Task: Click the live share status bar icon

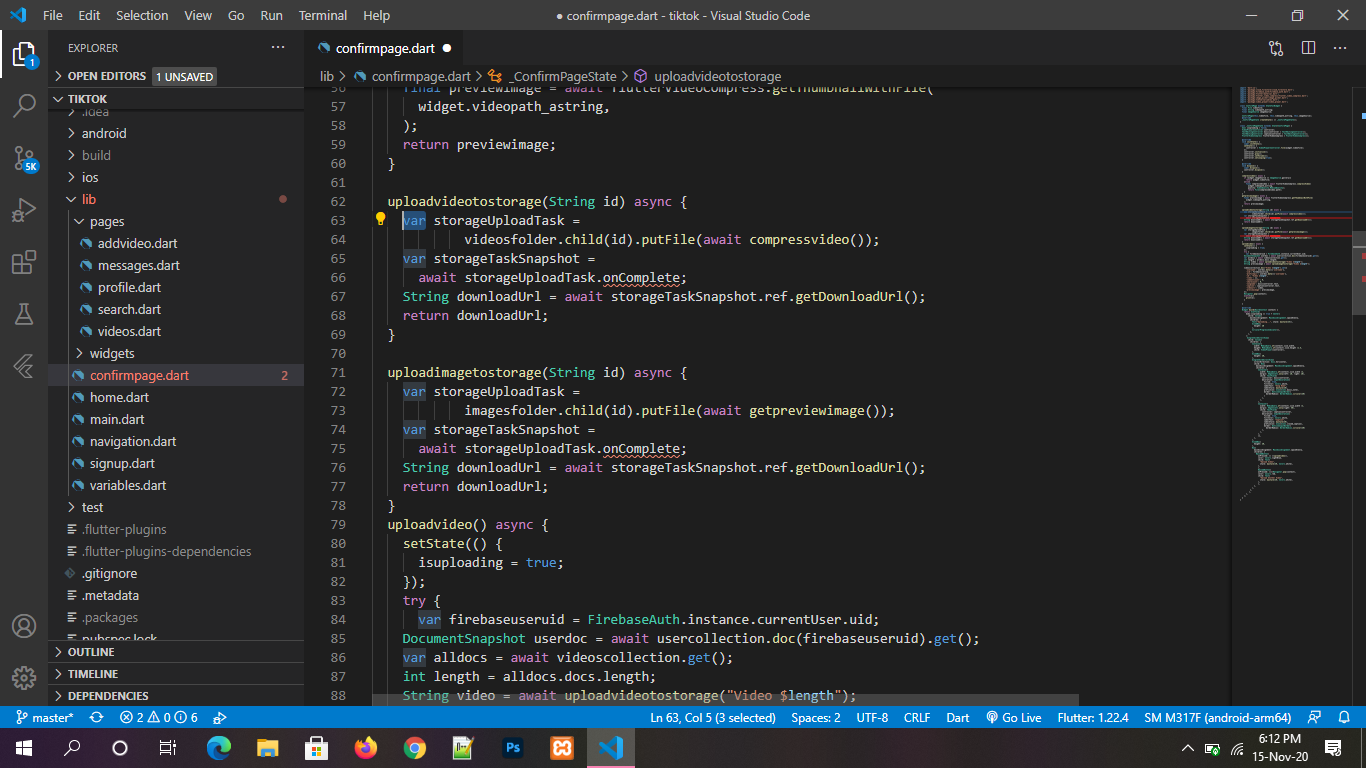Action: pyautogui.click(x=219, y=717)
